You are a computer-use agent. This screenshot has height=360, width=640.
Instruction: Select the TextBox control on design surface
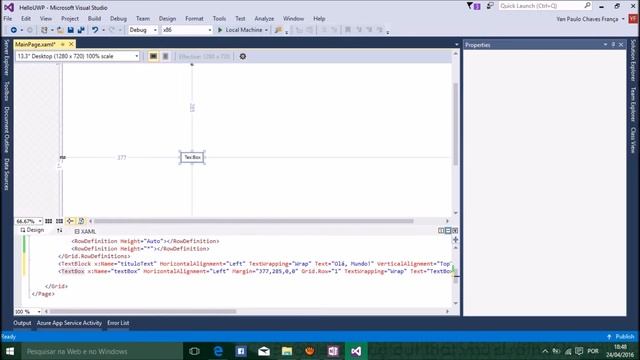[192, 157]
